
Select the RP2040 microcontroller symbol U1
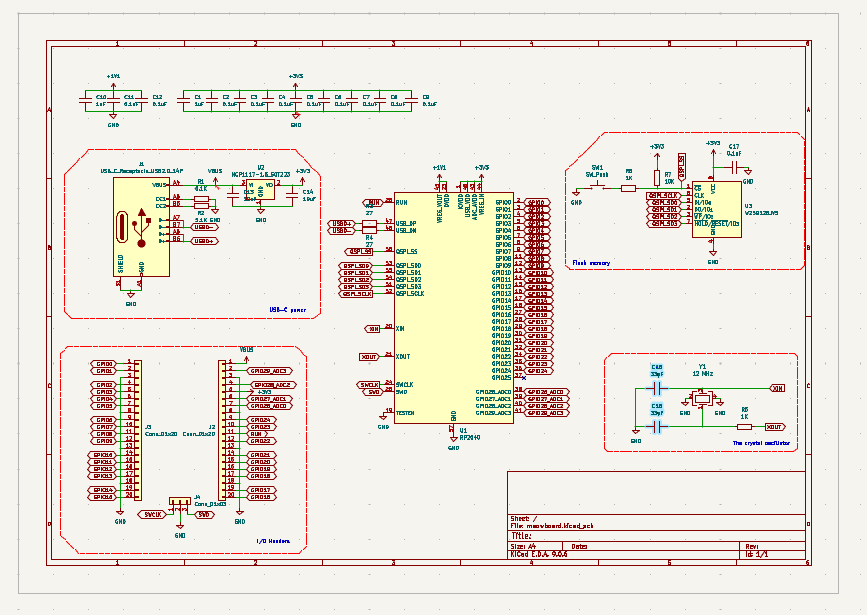tap(453, 306)
